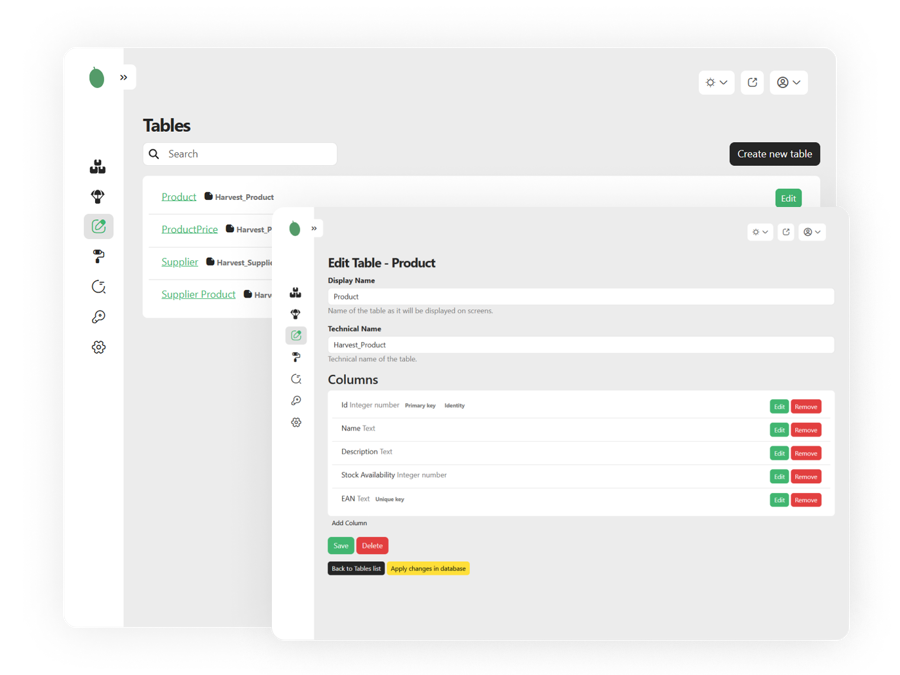Click the Create new table button
Screen dimensions: 900x675
point(774,154)
